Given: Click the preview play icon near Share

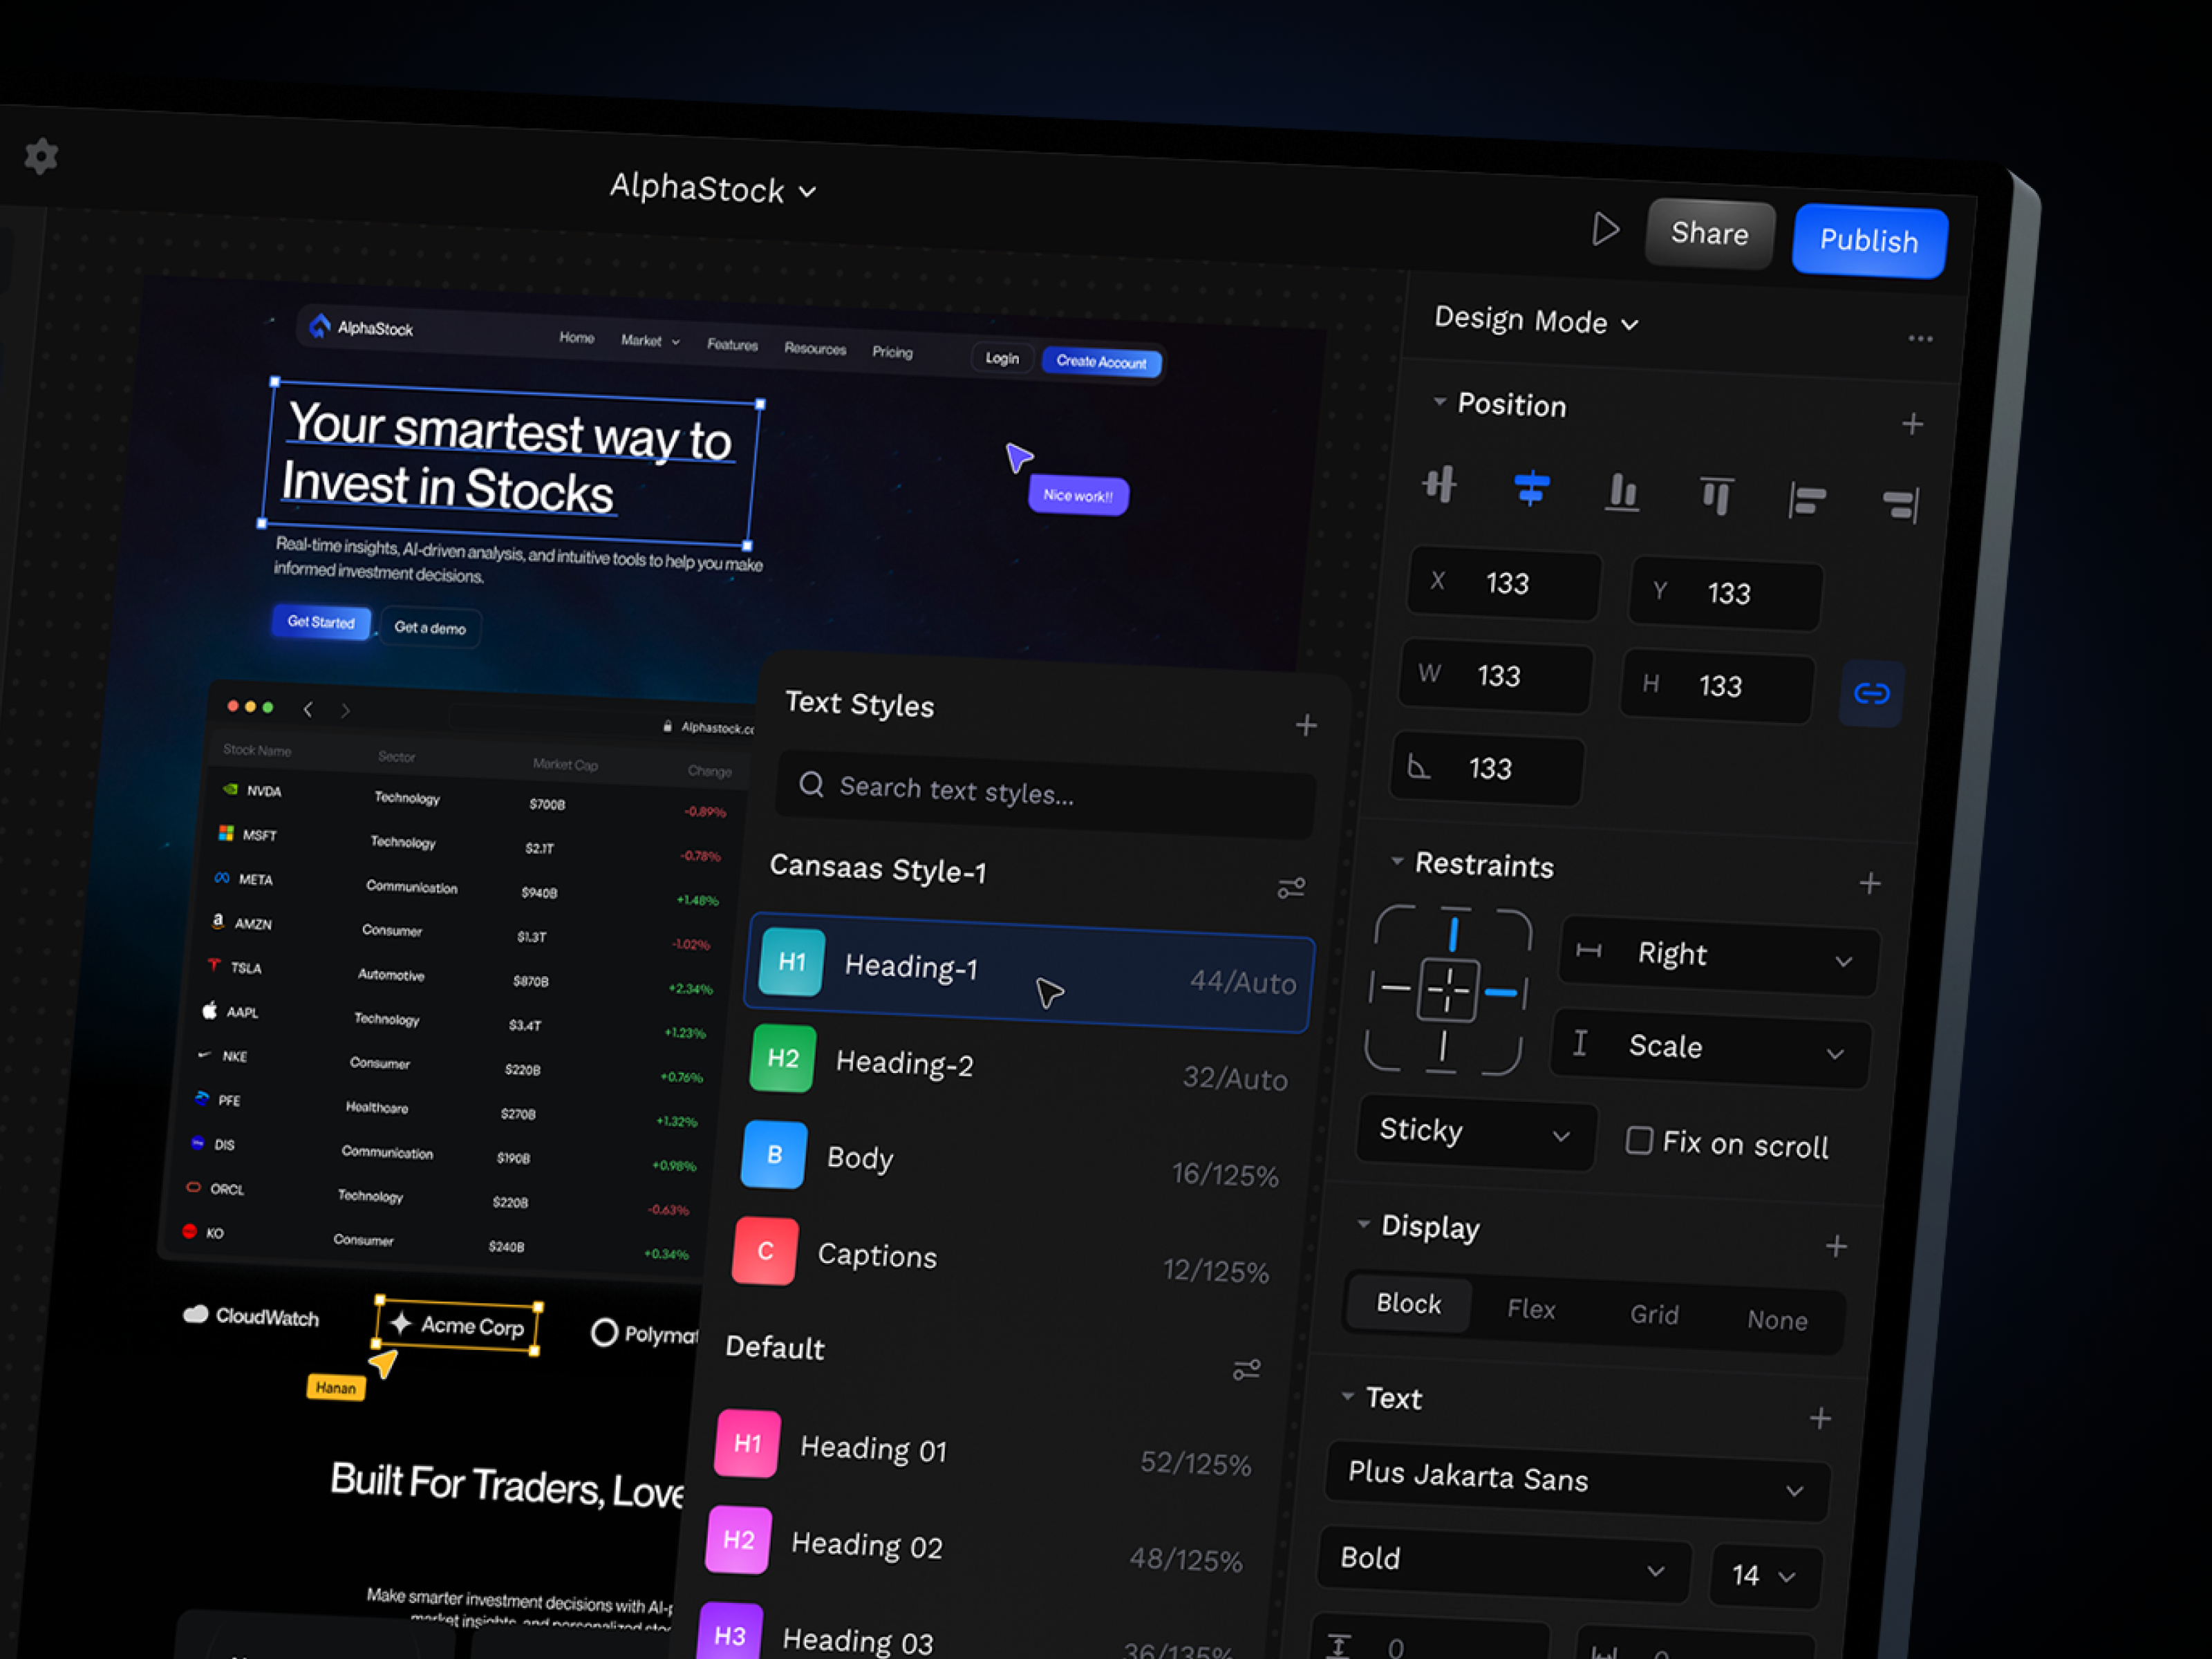Looking at the screenshot, I should pyautogui.click(x=1606, y=229).
